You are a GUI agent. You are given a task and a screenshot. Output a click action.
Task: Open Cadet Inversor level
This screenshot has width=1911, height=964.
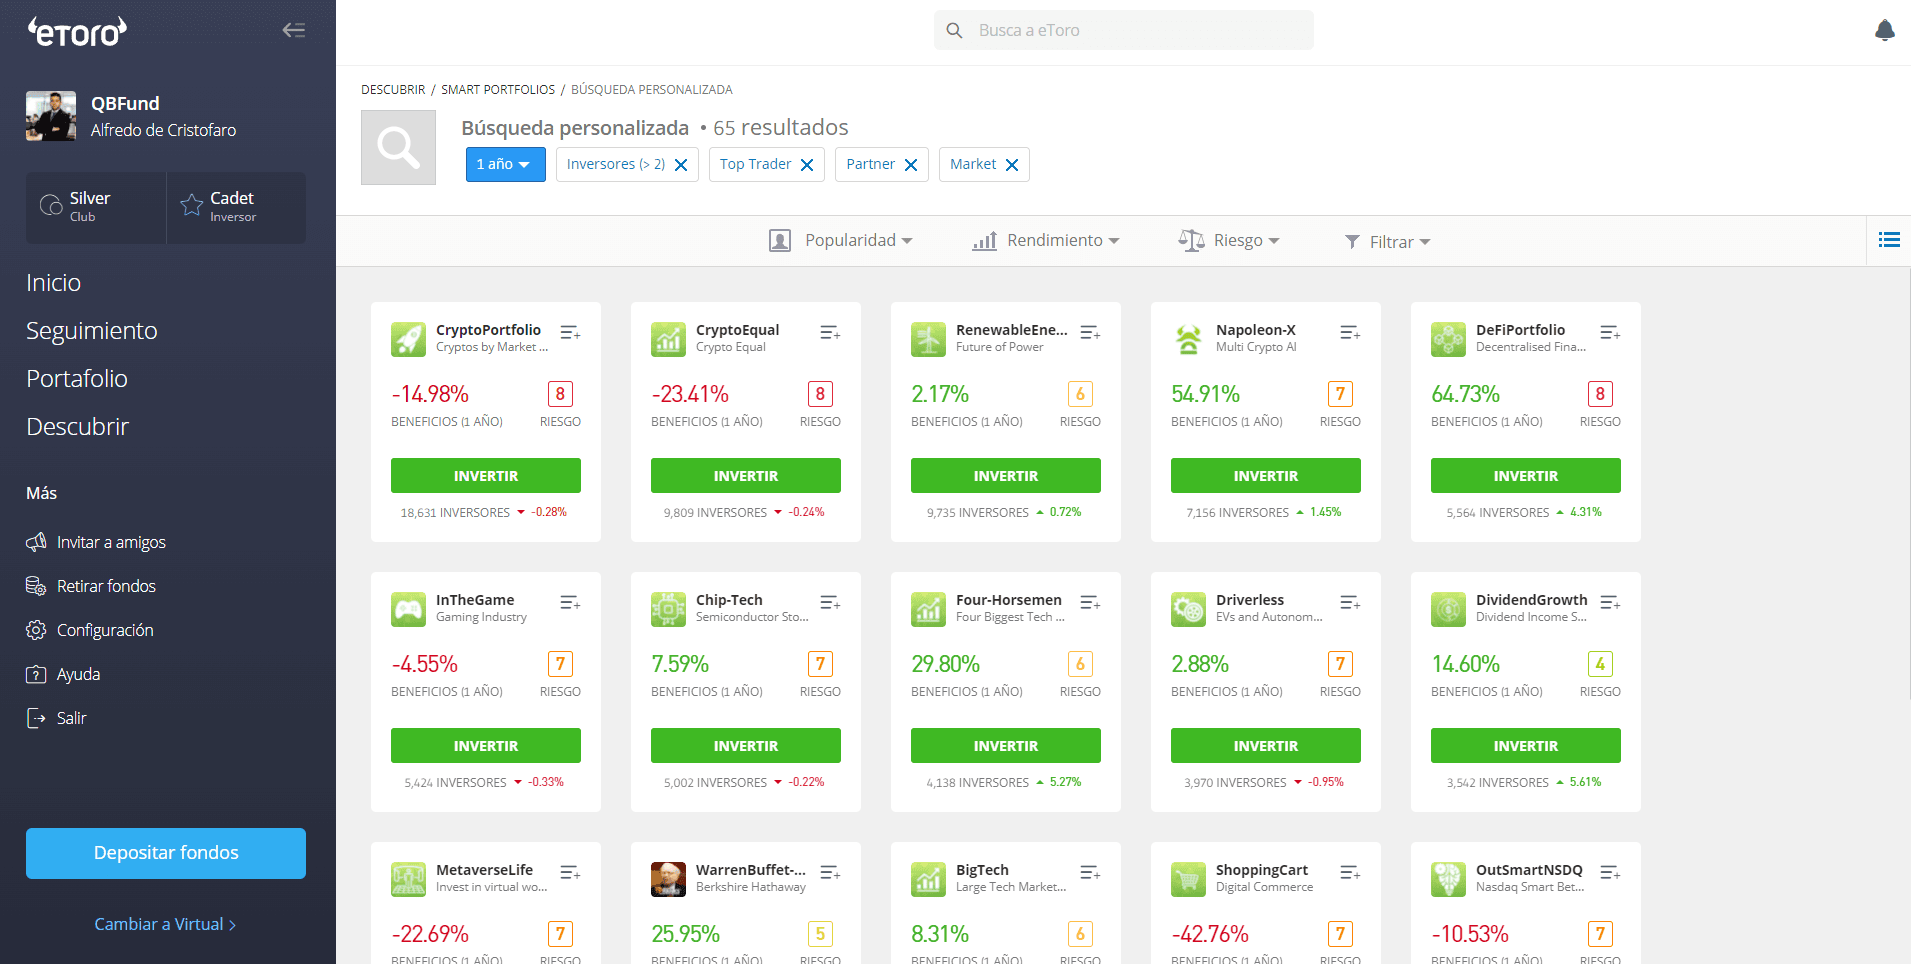tap(236, 207)
